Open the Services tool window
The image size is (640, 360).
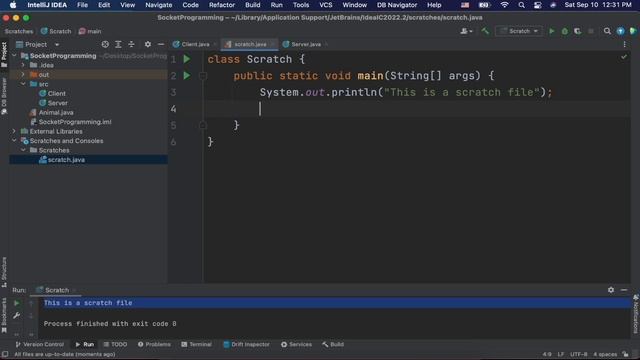[297, 344]
